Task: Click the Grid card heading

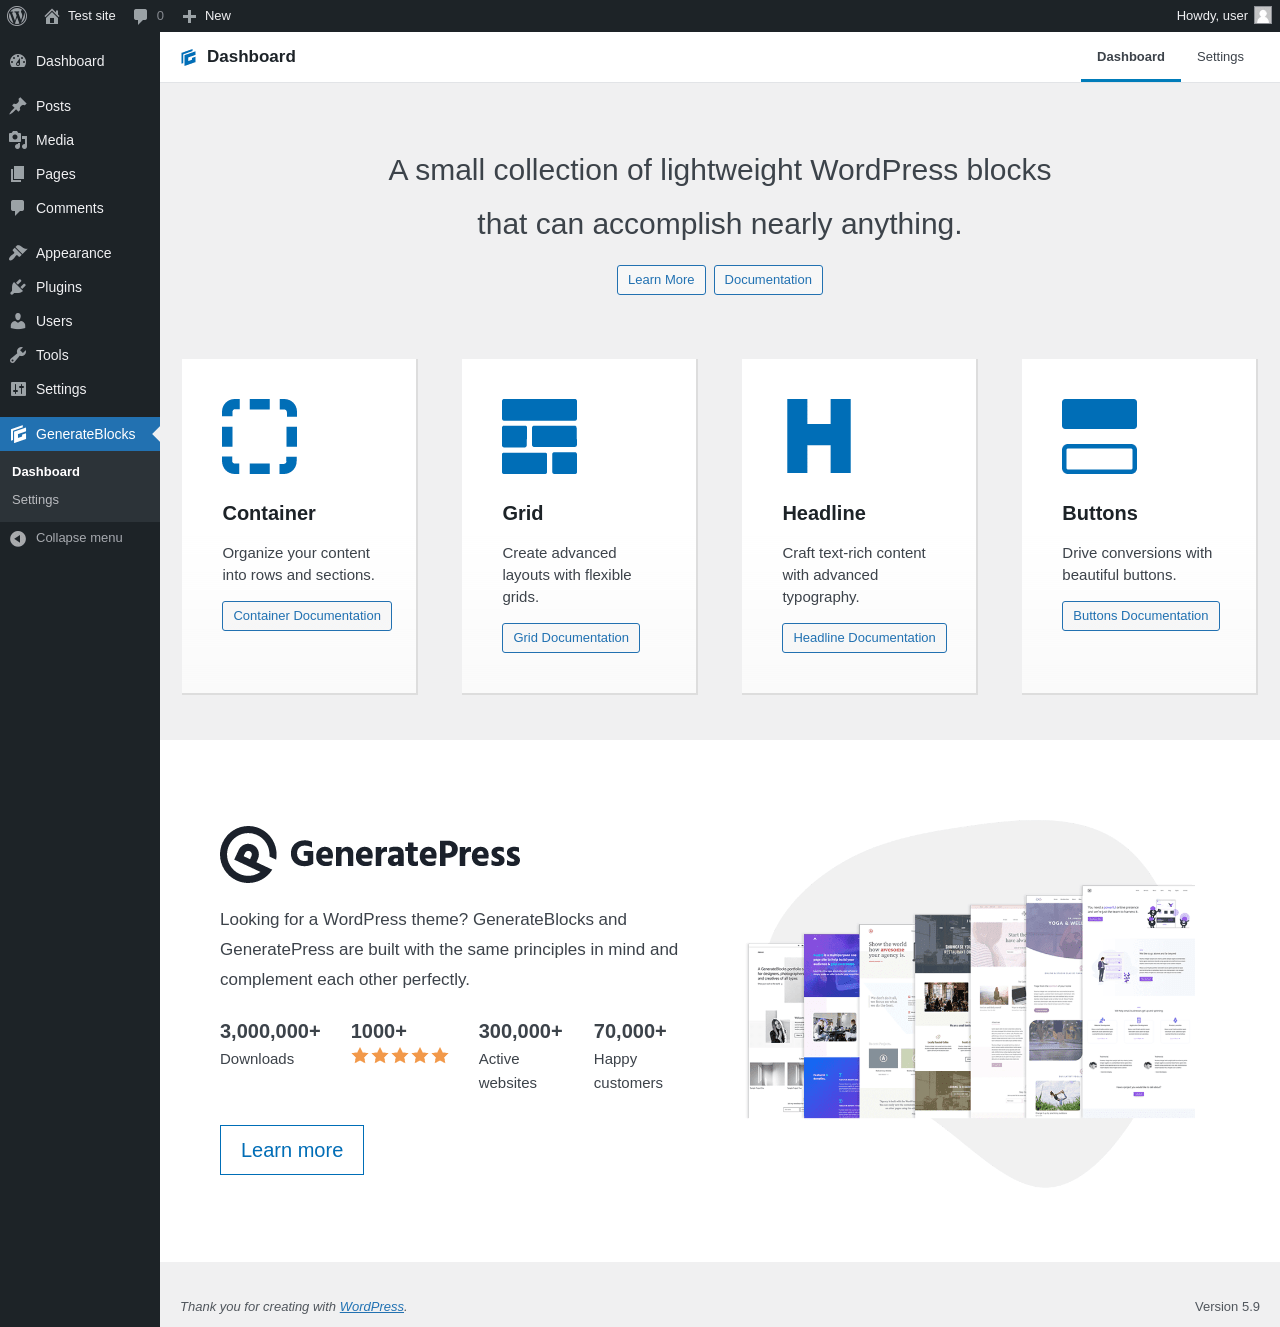Action: click(523, 513)
